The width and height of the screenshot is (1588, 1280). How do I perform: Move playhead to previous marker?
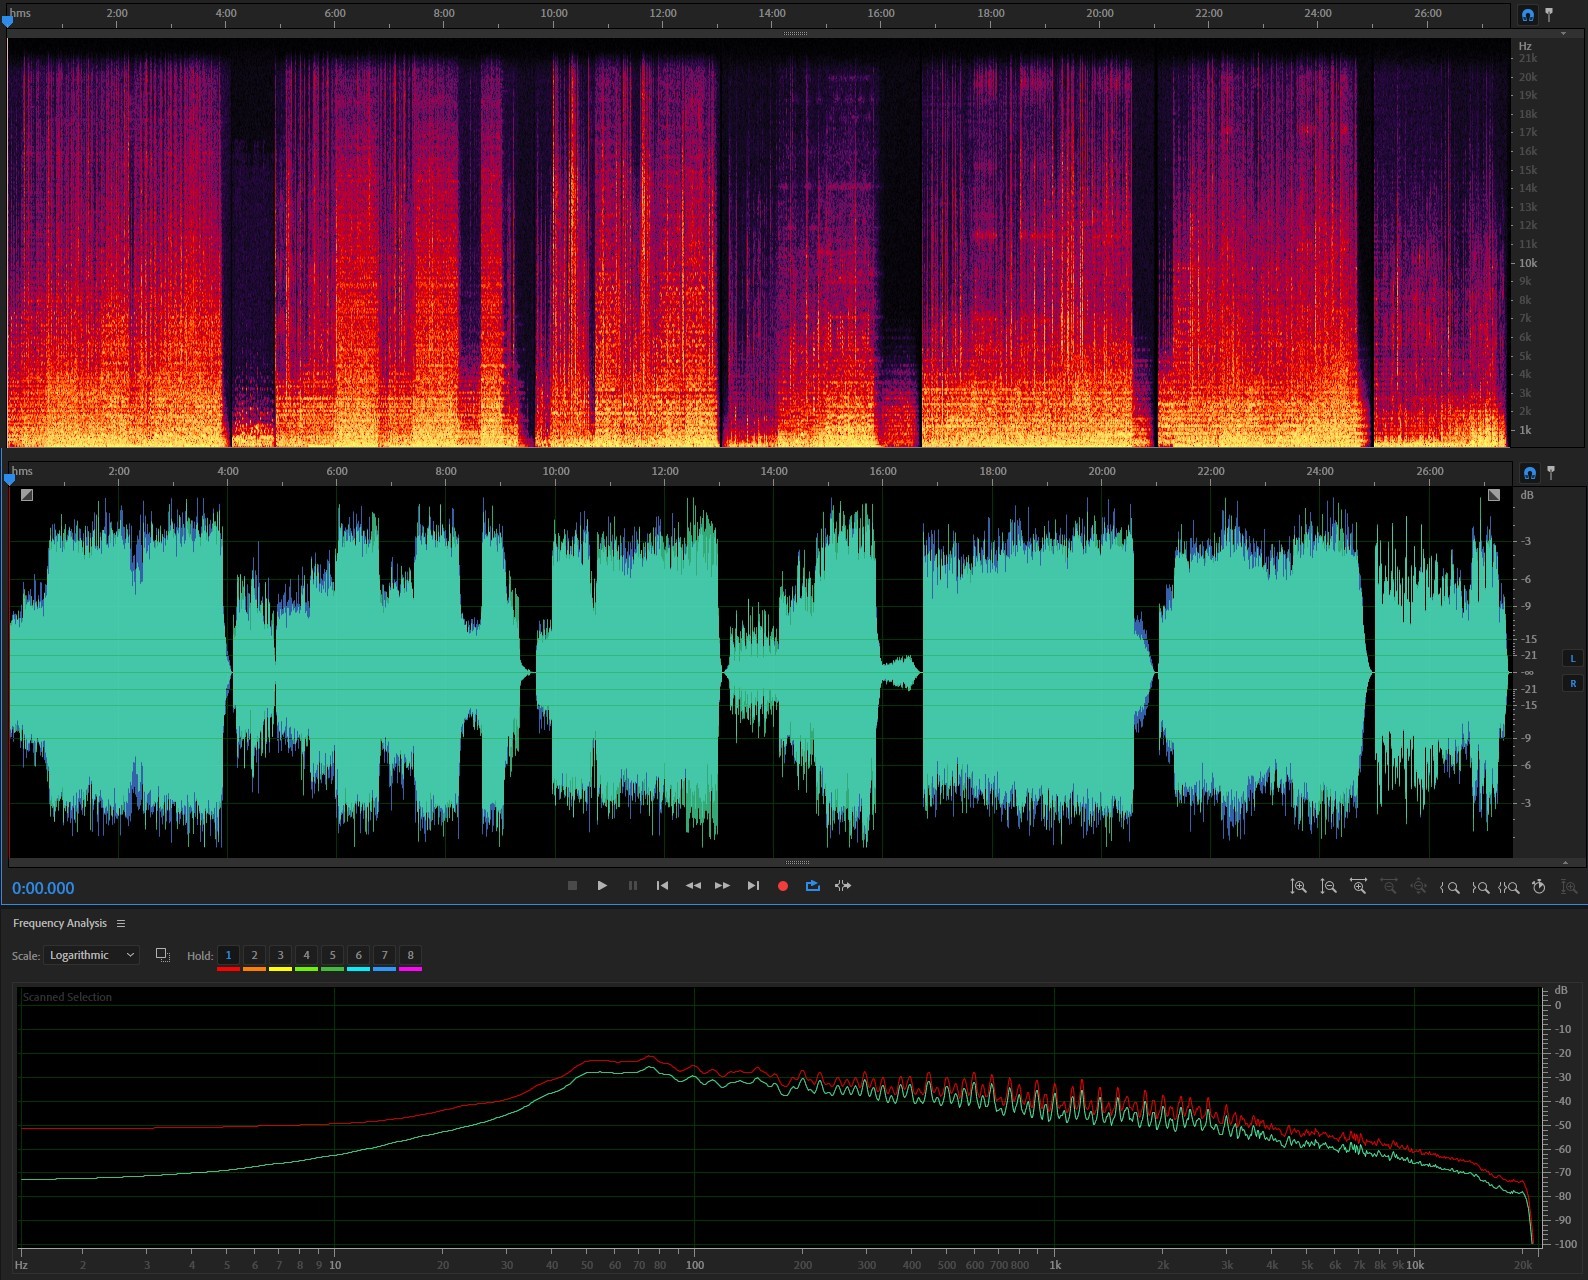(x=662, y=886)
